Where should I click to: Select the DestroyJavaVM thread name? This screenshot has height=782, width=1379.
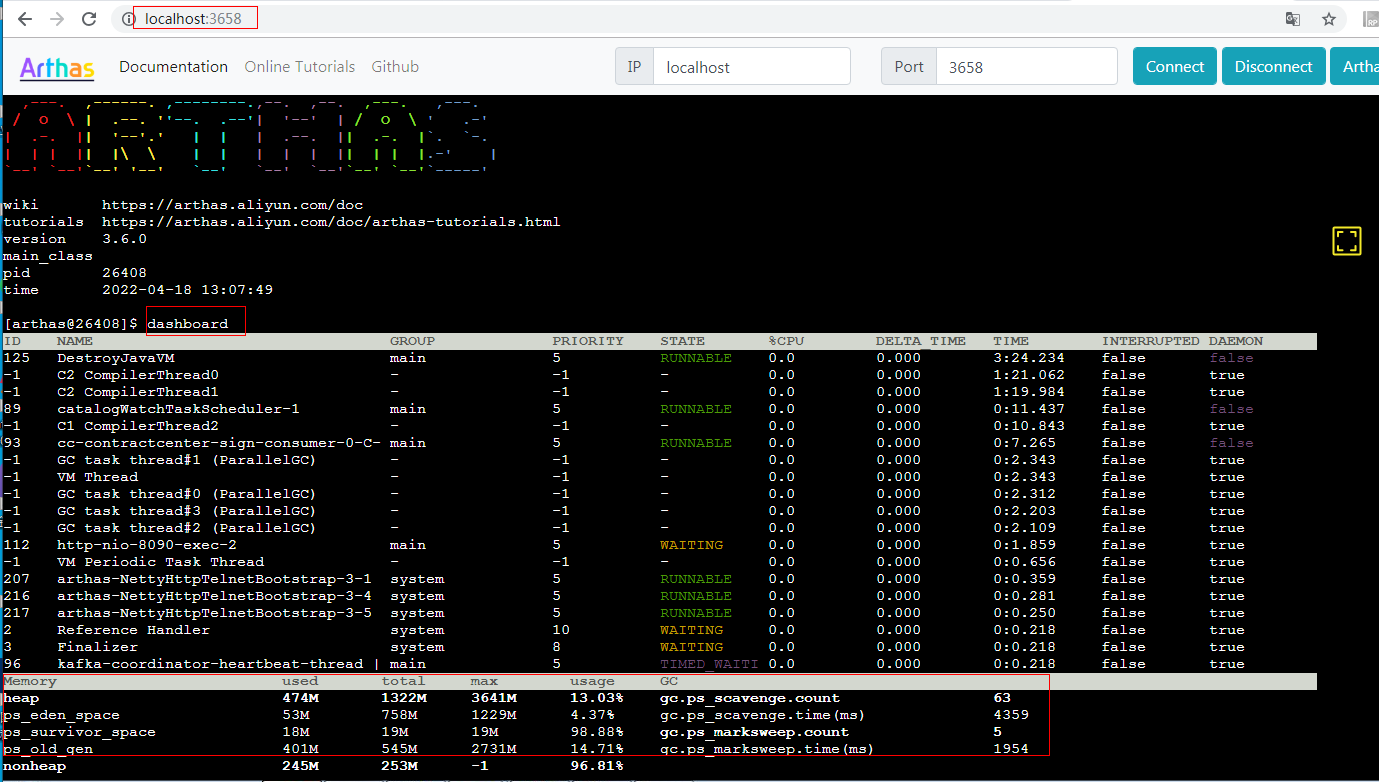(x=116, y=358)
